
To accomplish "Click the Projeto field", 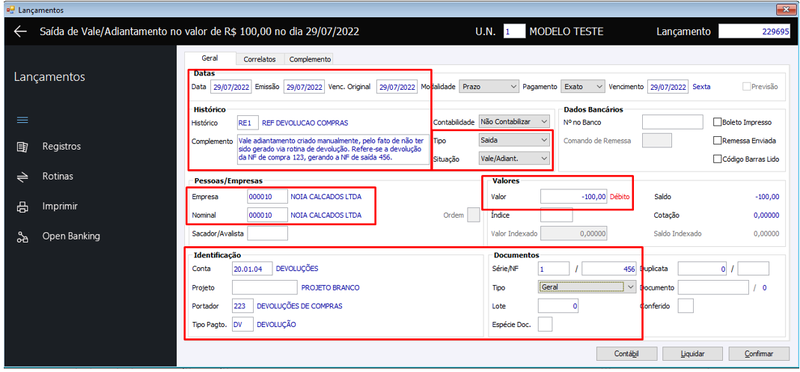I will click(264, 287).
